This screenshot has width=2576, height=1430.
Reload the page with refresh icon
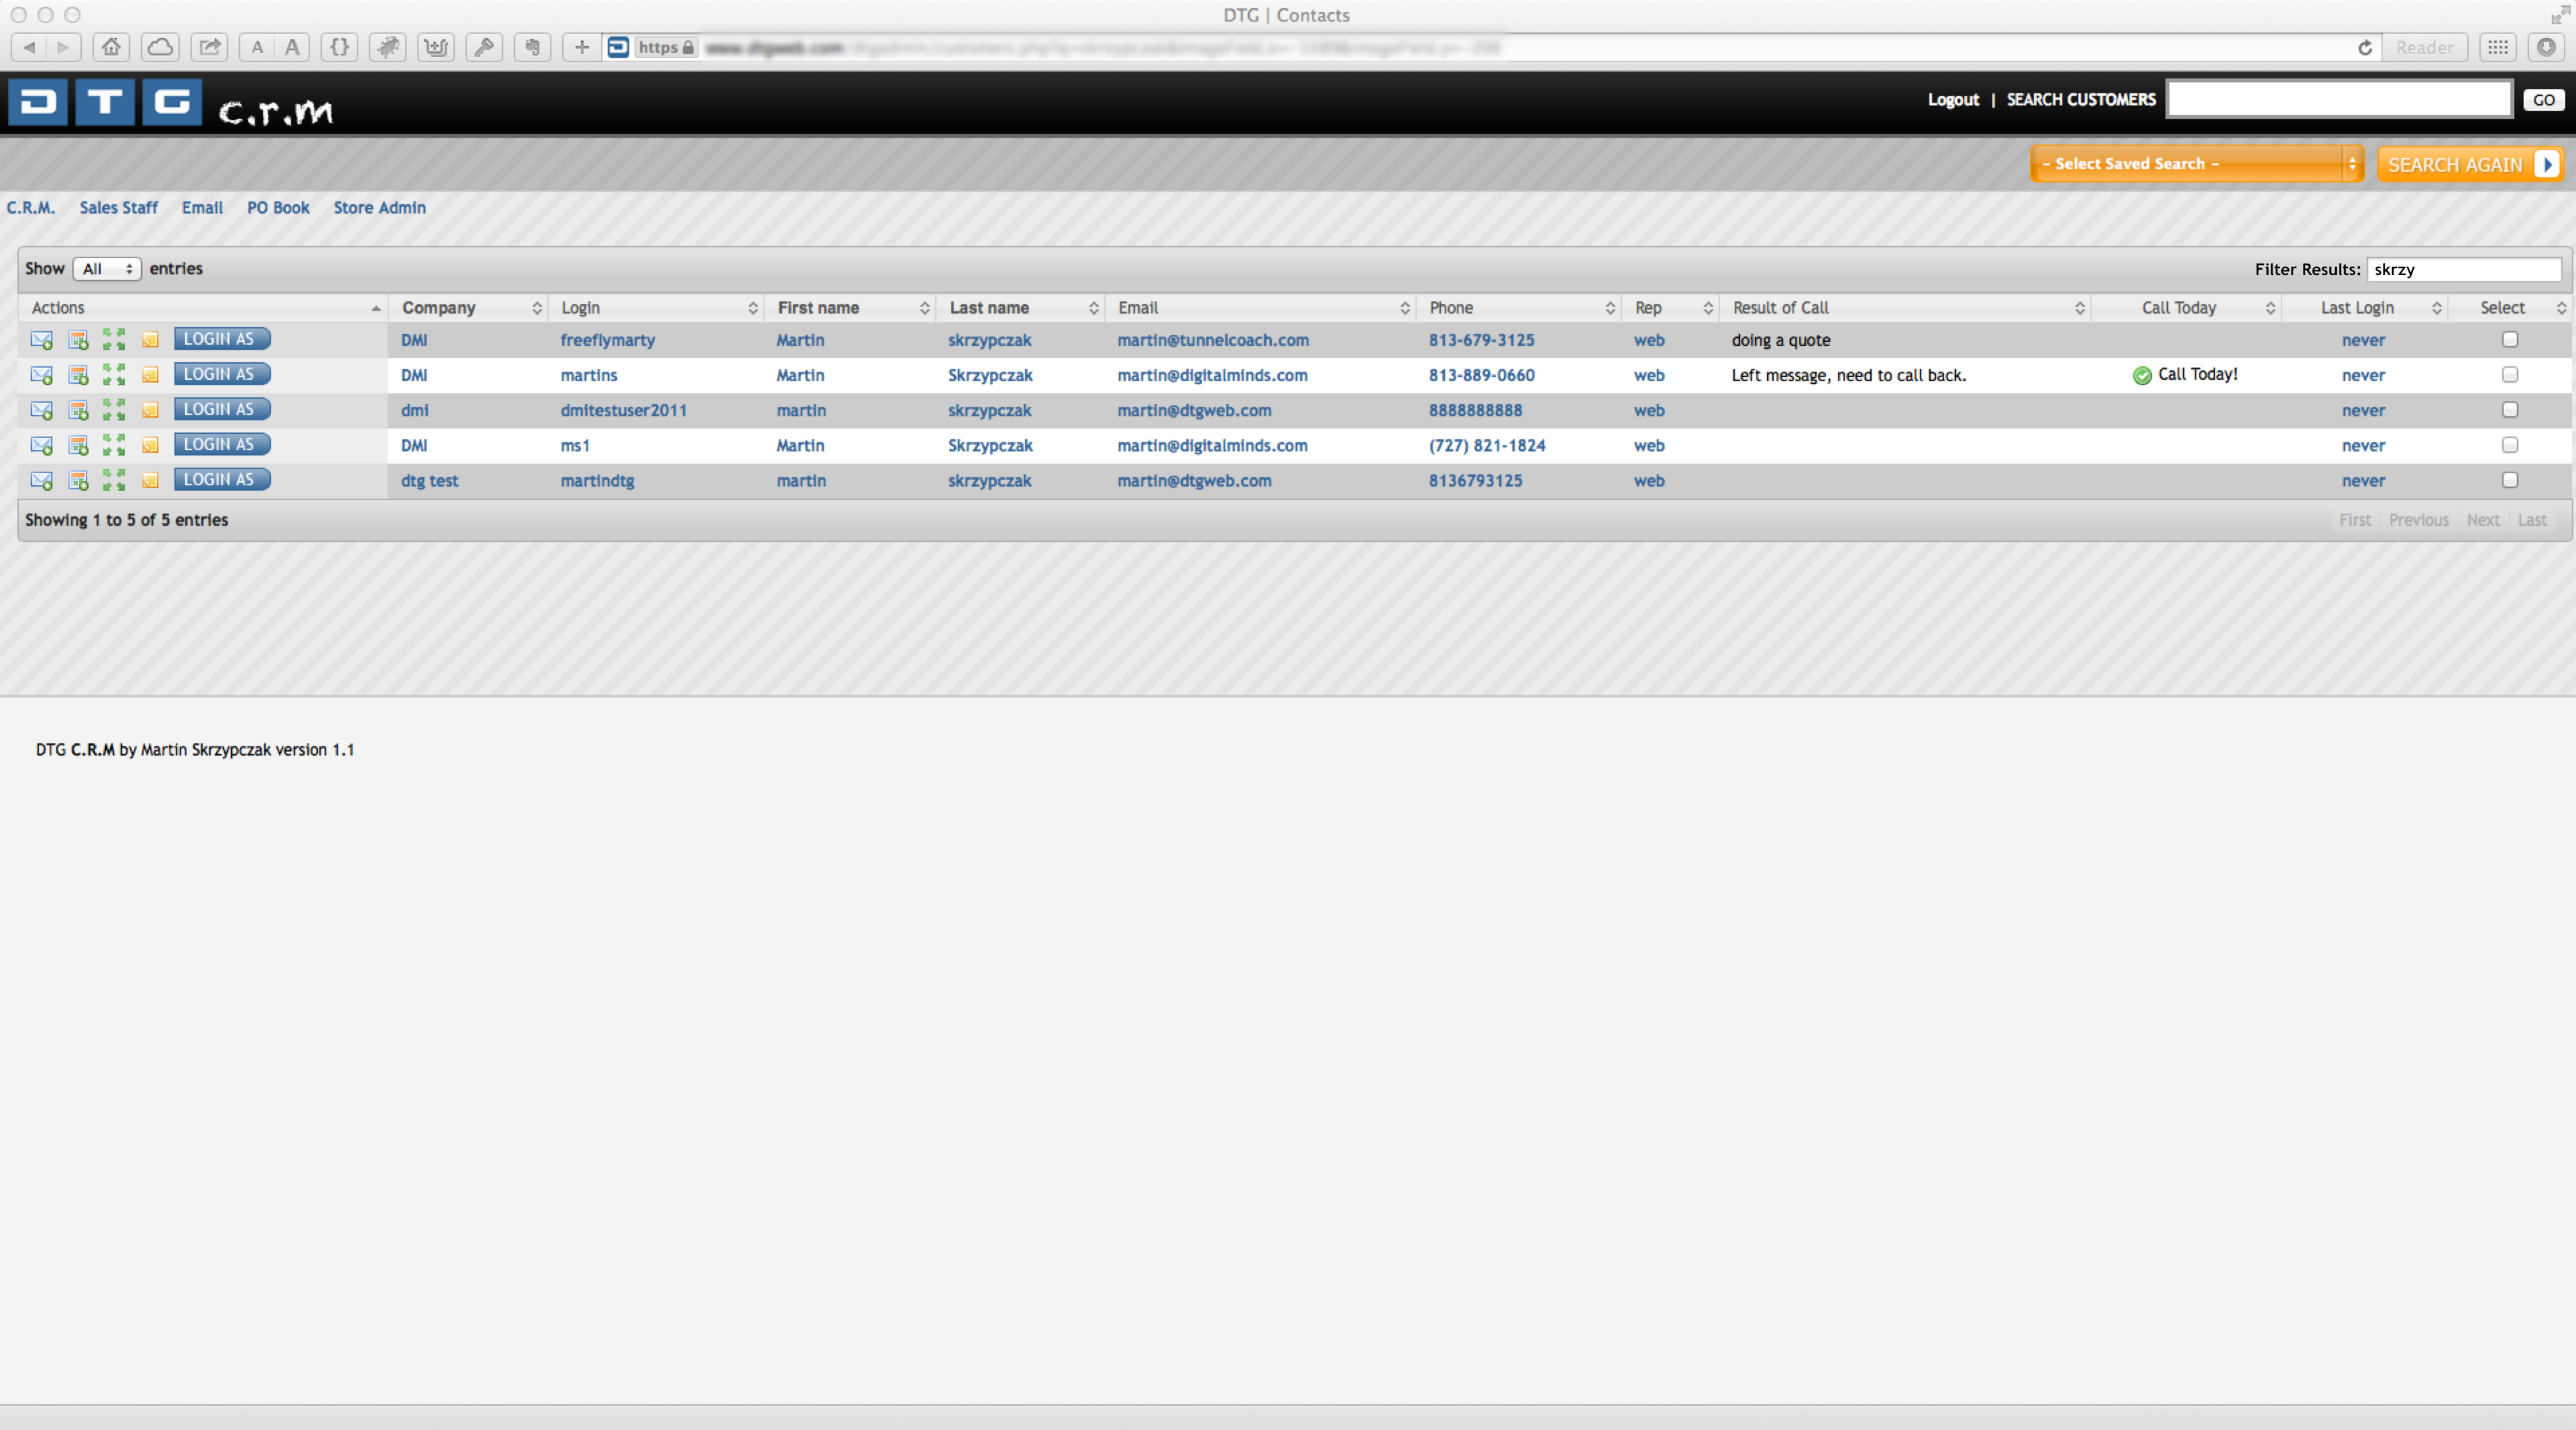pos(2365,48)
